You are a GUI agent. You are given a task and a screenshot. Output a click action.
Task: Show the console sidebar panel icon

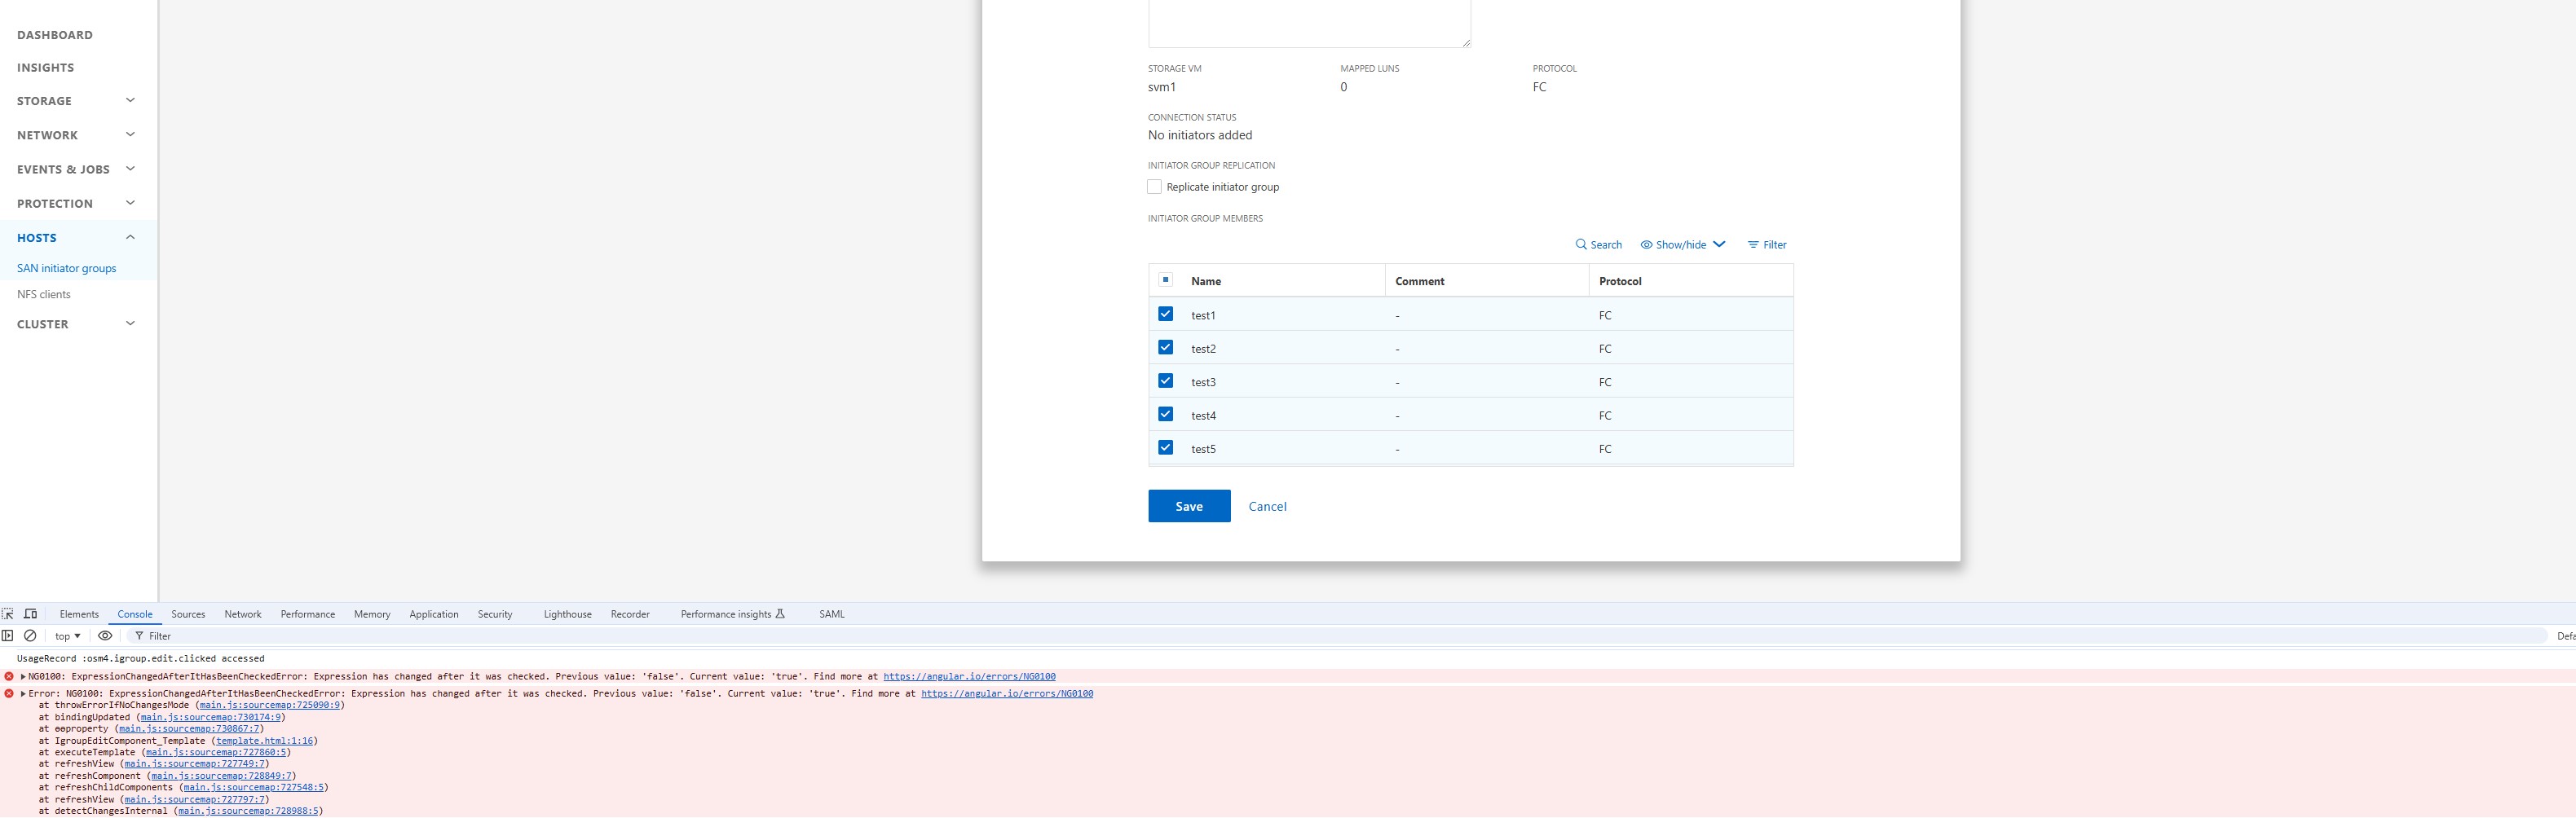tap(8, 636)
